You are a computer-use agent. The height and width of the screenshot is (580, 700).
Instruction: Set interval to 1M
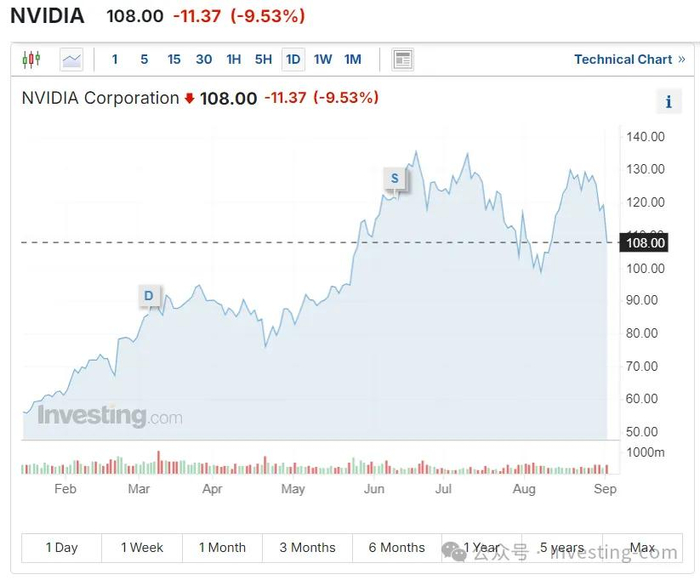(x=353, y=60)
